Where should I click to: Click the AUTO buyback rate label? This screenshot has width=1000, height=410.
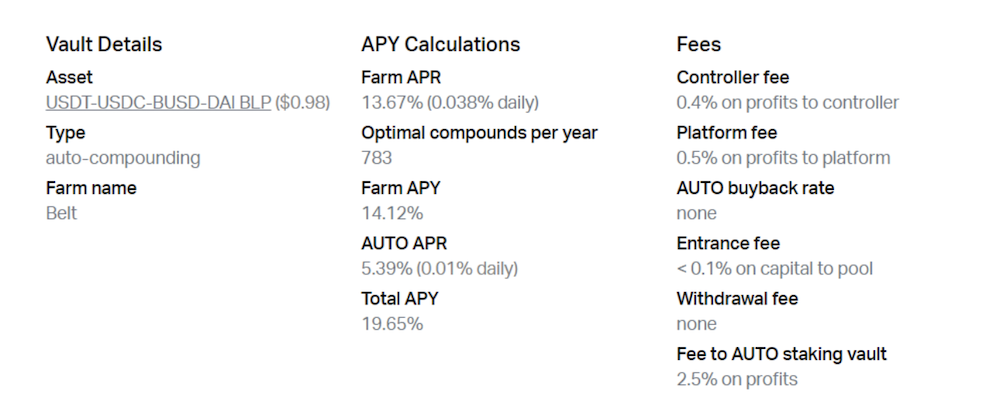(x=755, y=188)
